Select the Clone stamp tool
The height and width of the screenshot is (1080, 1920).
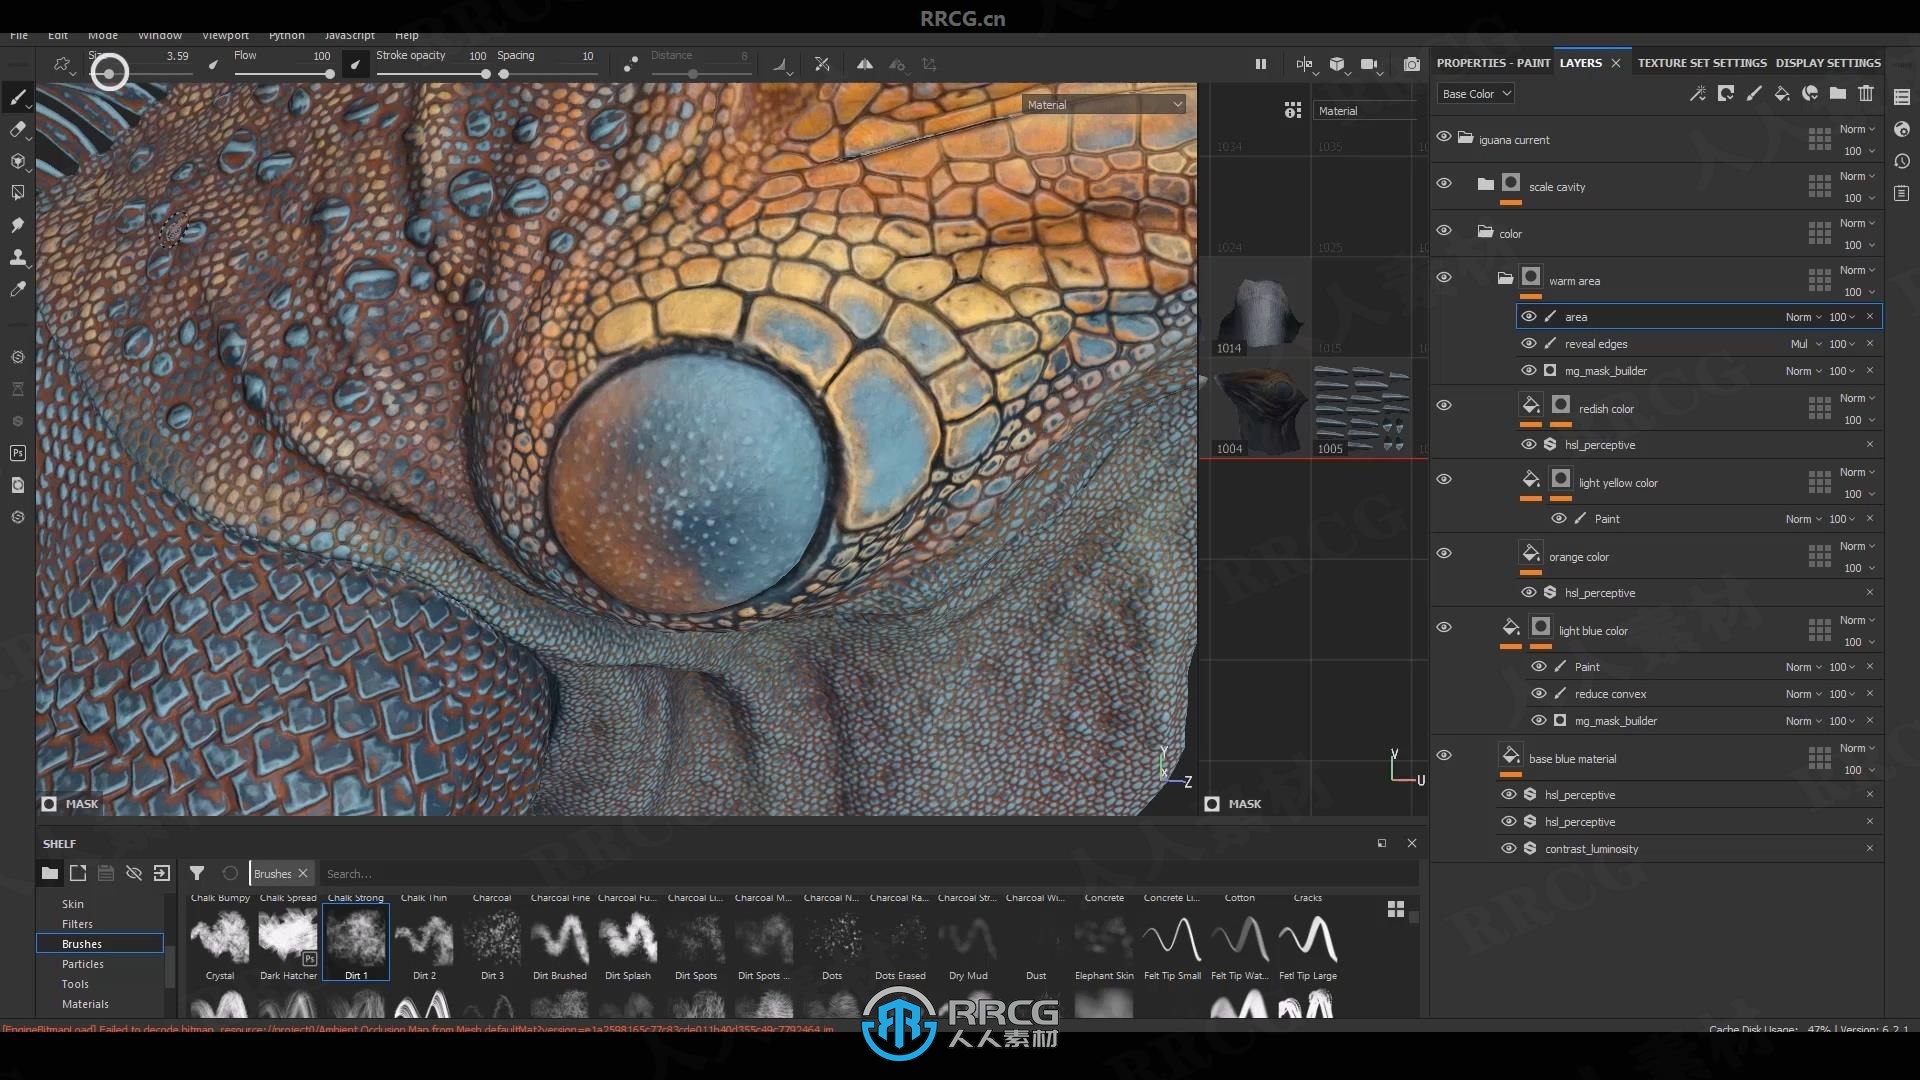(18, 257)
